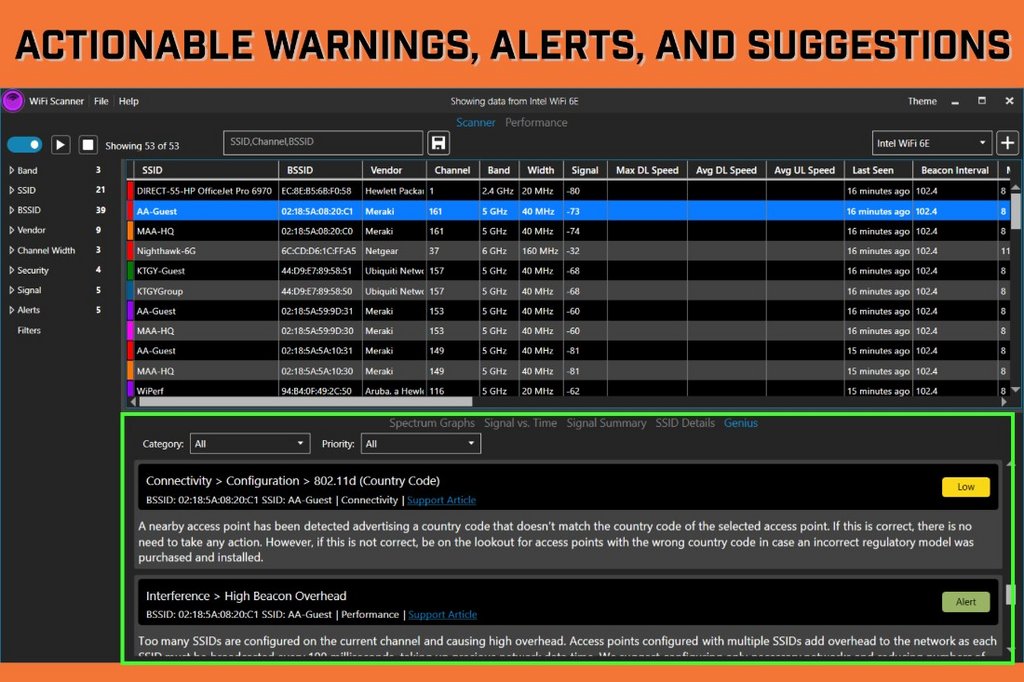Sort by Last Seen column header

point(878,170)
